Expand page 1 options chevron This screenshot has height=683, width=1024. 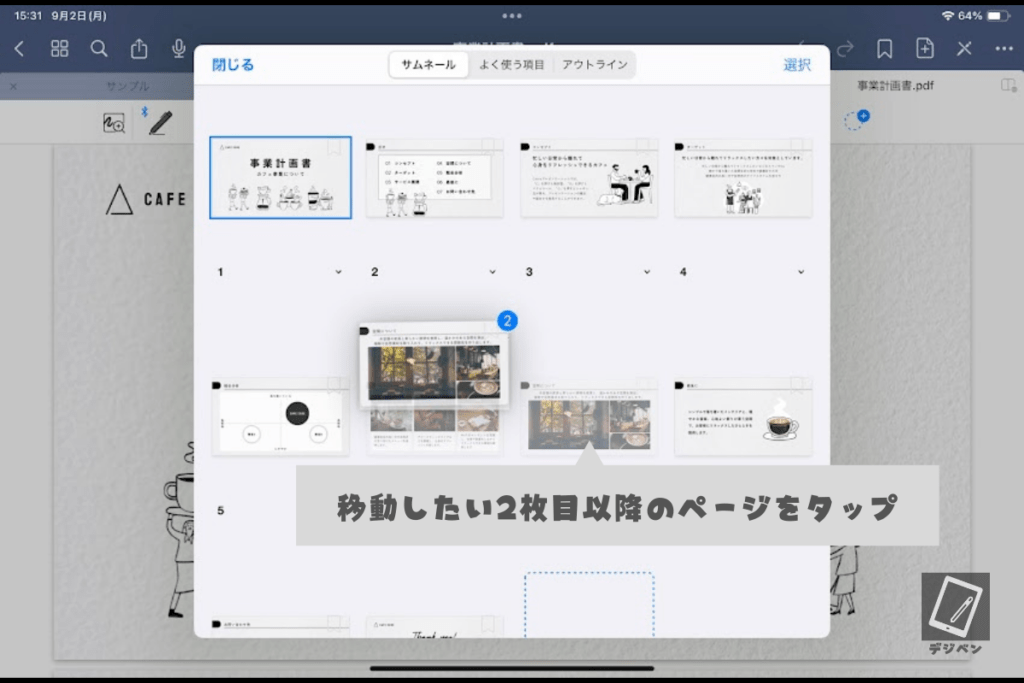tap(338, 272)
